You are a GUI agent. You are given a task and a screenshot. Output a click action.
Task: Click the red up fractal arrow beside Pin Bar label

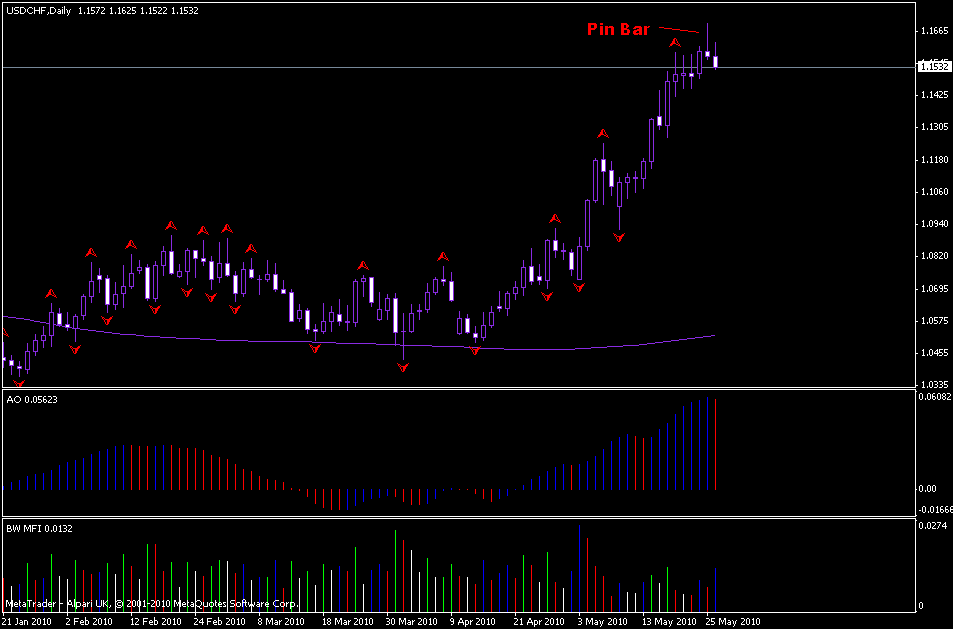pos(675,43)
